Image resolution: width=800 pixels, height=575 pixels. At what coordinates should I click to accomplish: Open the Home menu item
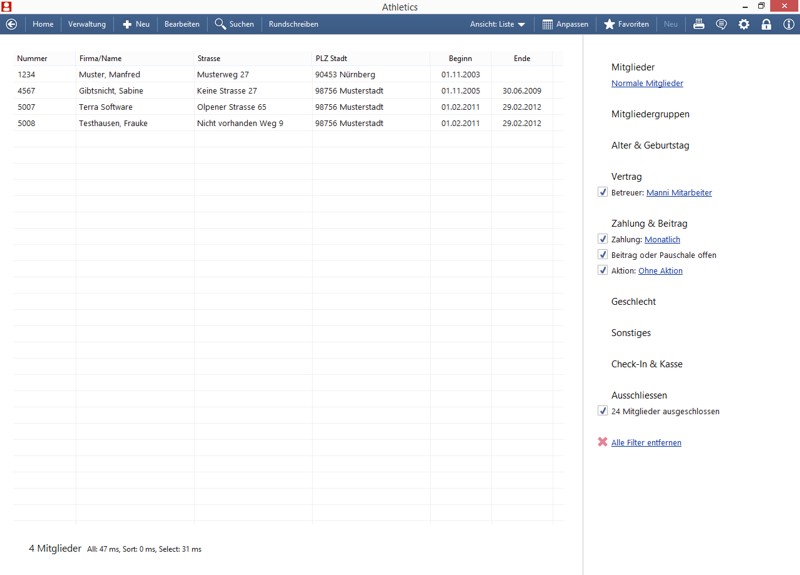tap(43, 24)
